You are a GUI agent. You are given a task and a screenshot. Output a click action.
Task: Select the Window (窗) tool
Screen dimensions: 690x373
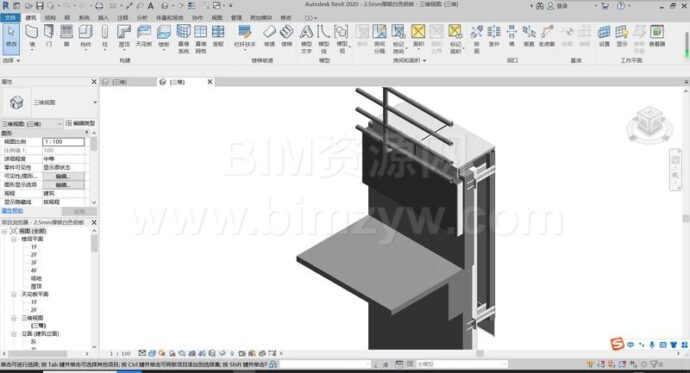(x=66, y=36)
